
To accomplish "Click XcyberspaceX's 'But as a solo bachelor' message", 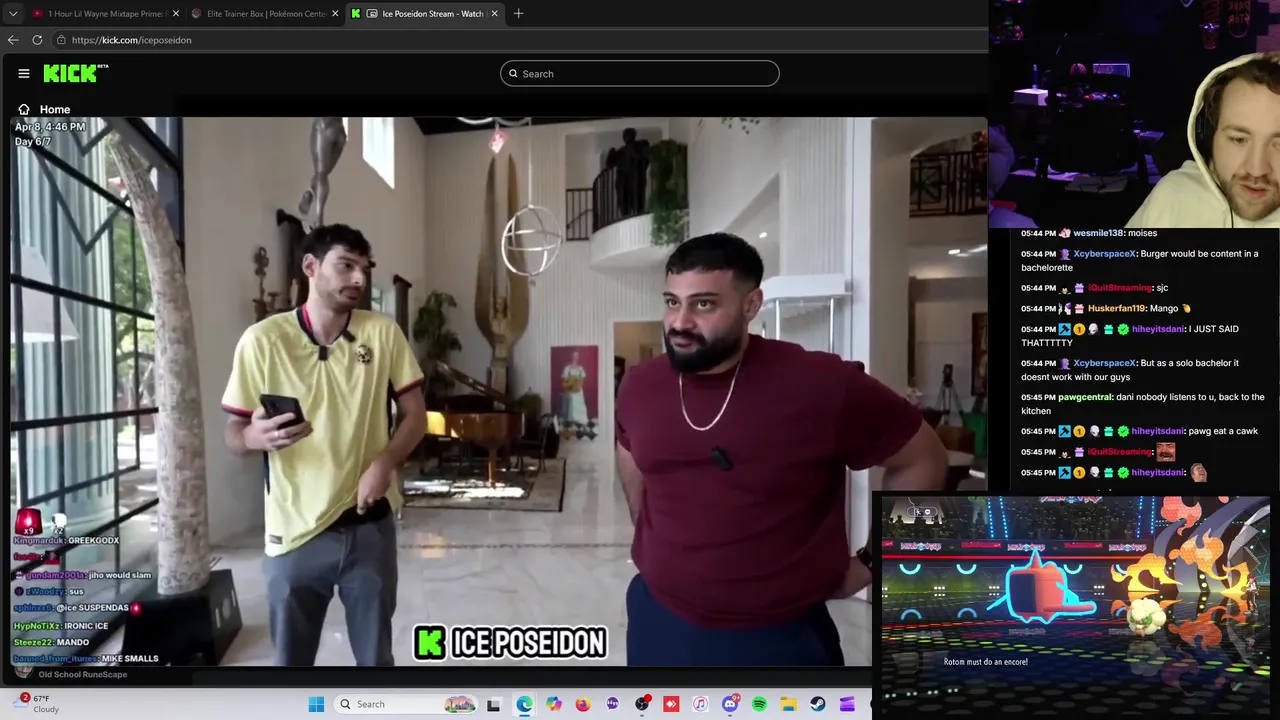I will coord(1130,370).
